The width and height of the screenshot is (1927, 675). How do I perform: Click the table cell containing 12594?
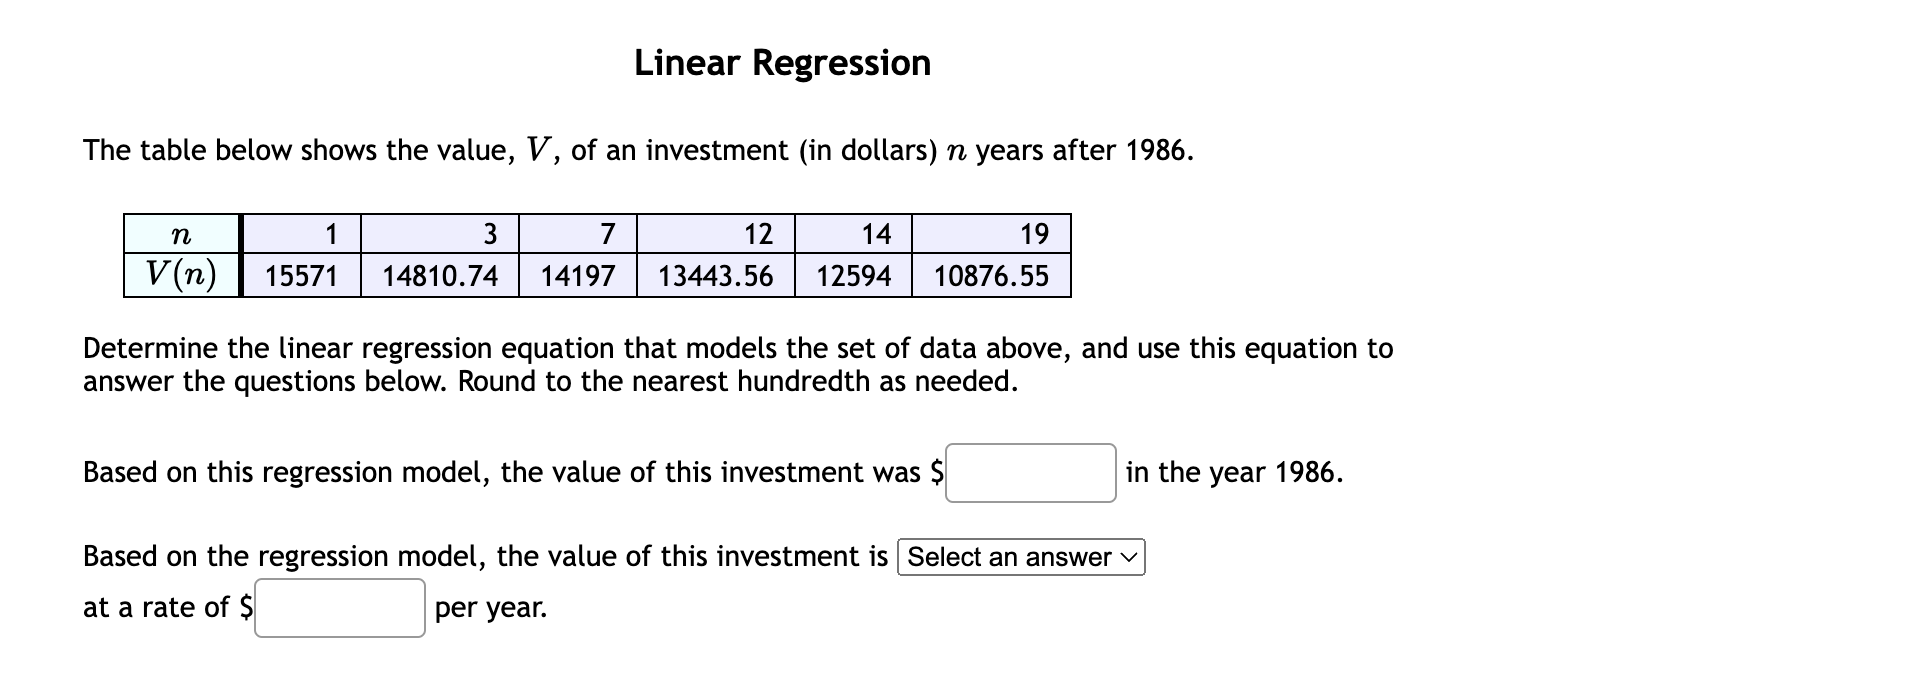click(851, 276)
